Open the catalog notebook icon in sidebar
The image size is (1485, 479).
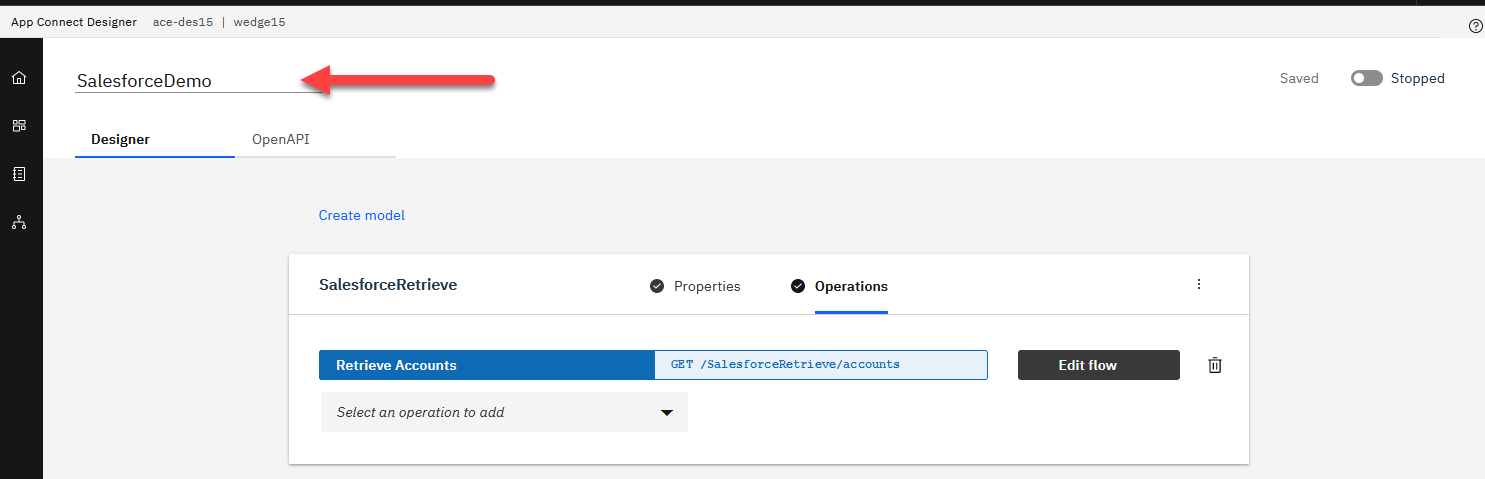[x=19, y=174]
